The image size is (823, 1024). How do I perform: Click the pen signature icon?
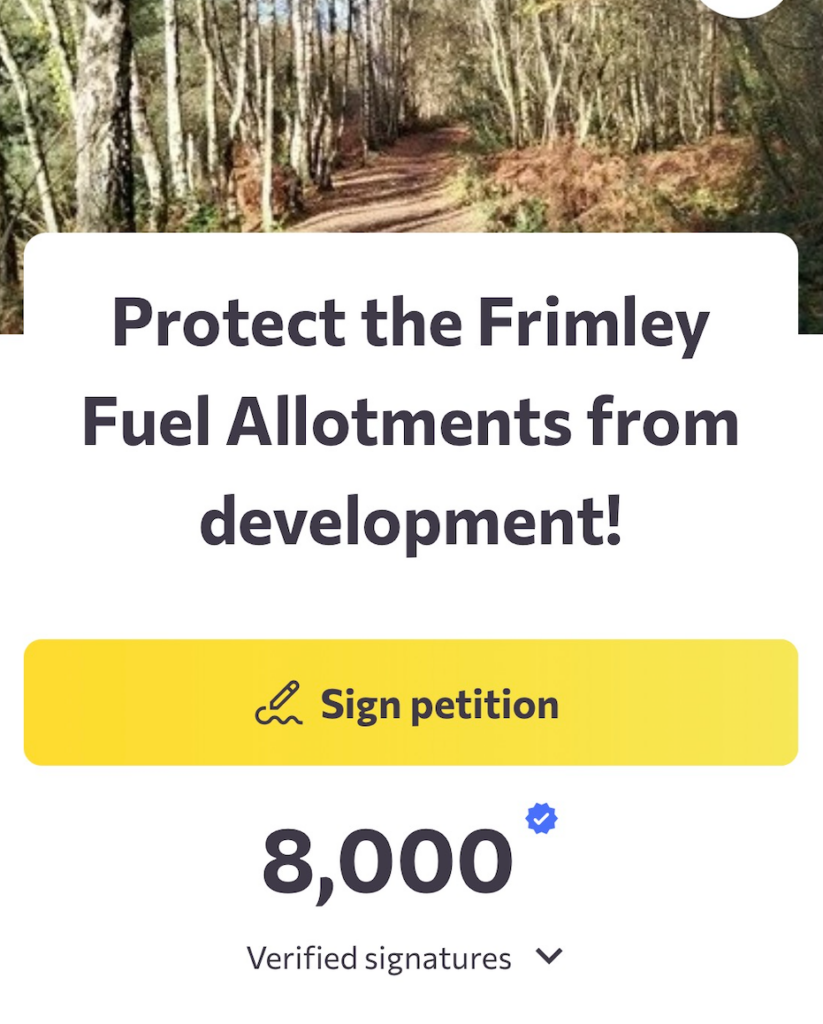(x=278, y=704)
